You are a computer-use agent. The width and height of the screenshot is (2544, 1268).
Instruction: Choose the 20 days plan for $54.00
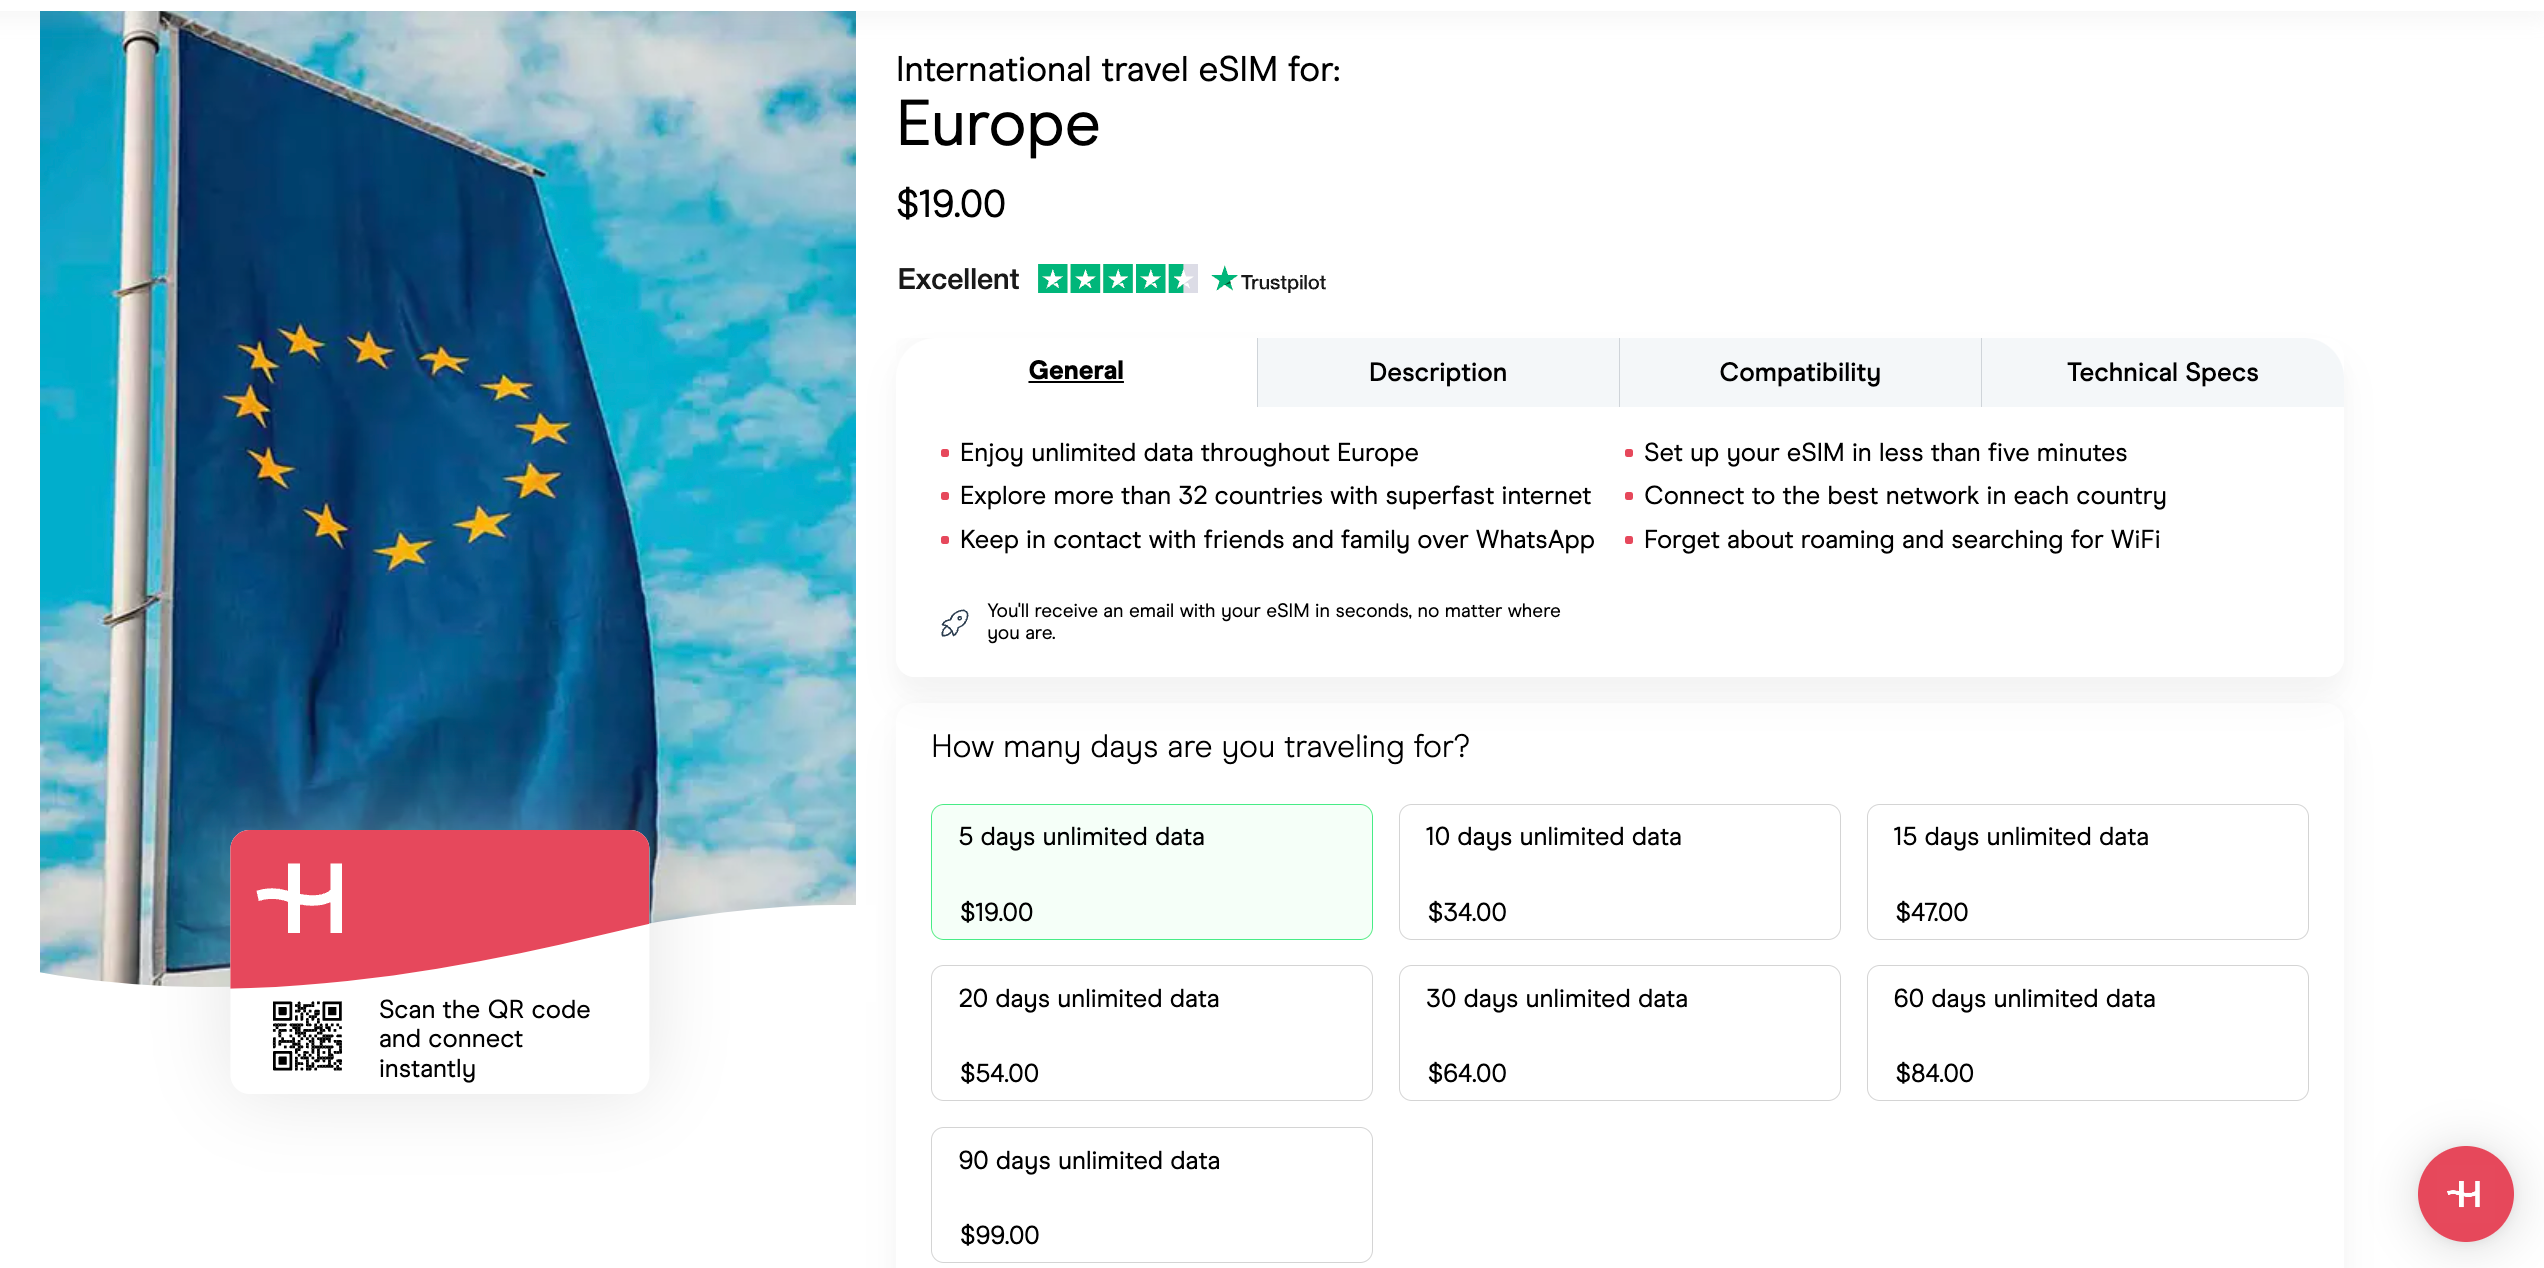tap(1151, 1033)
